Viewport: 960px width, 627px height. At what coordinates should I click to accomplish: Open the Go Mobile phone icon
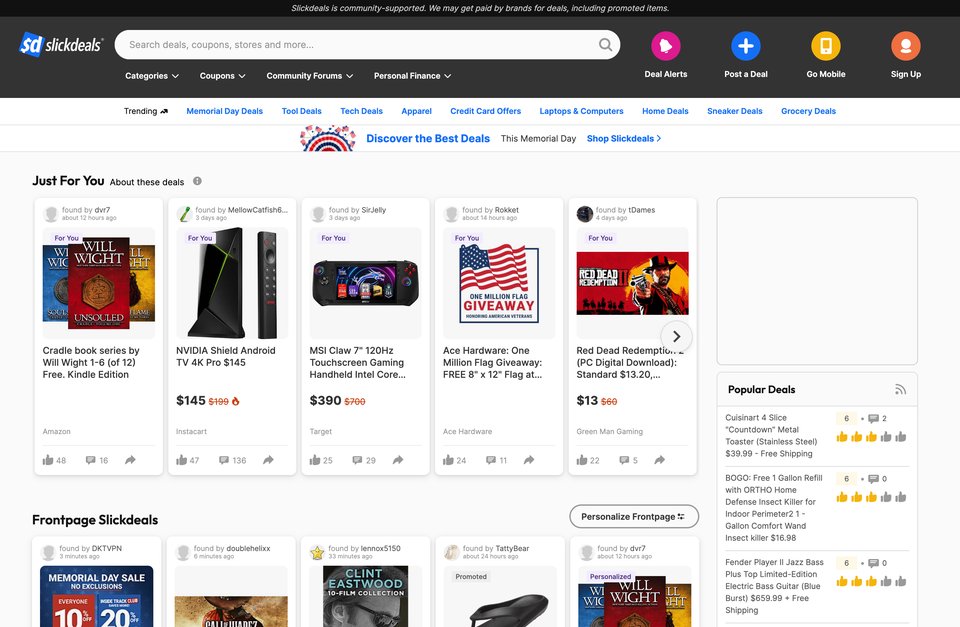pos(826,46)
